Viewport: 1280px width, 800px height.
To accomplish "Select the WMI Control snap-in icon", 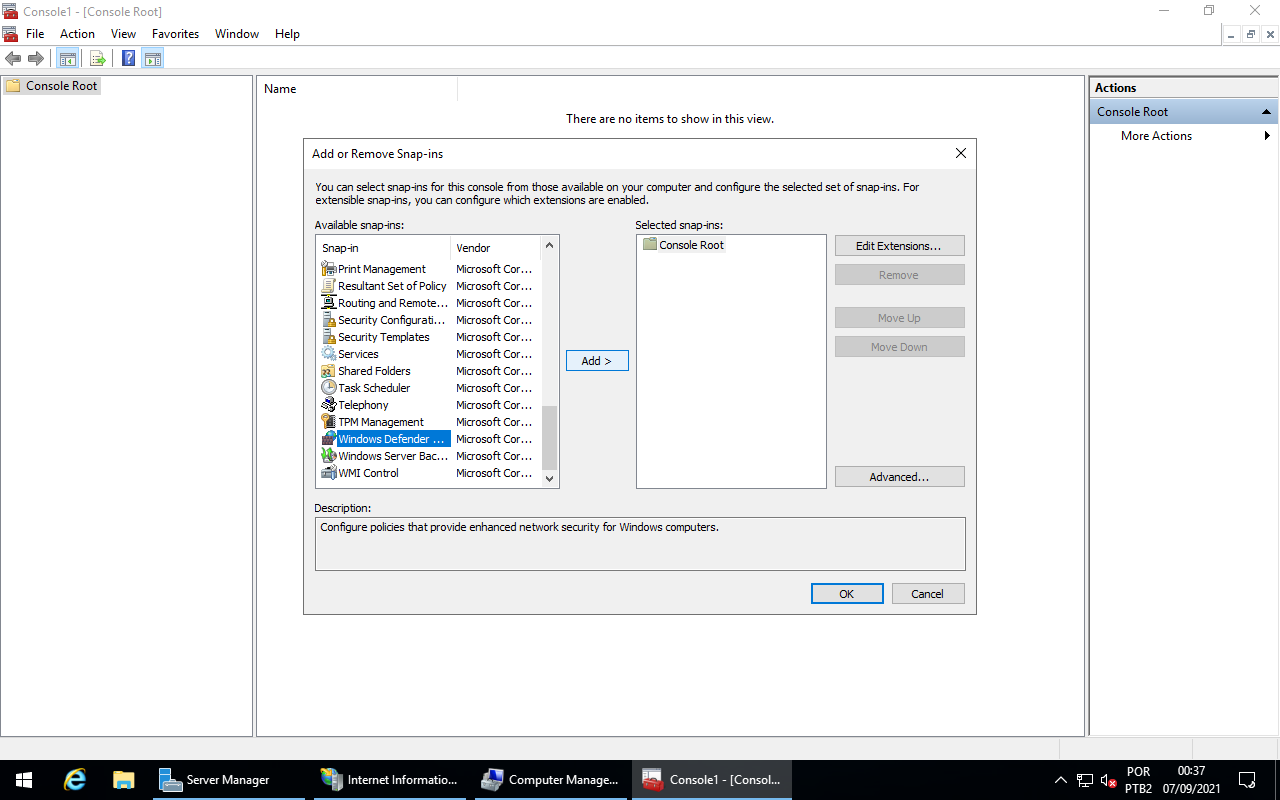I will pyautogui.click(x=329, y=473).
